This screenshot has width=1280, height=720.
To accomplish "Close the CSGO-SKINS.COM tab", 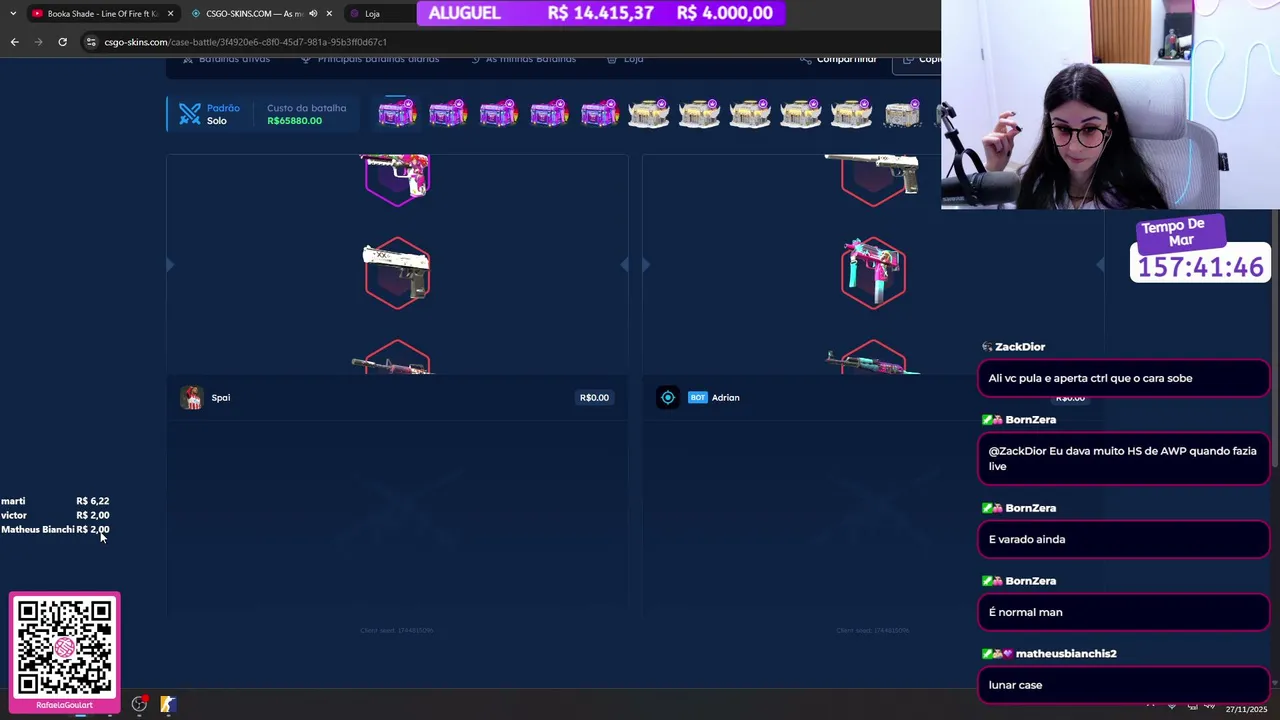I will click(329, 14).
